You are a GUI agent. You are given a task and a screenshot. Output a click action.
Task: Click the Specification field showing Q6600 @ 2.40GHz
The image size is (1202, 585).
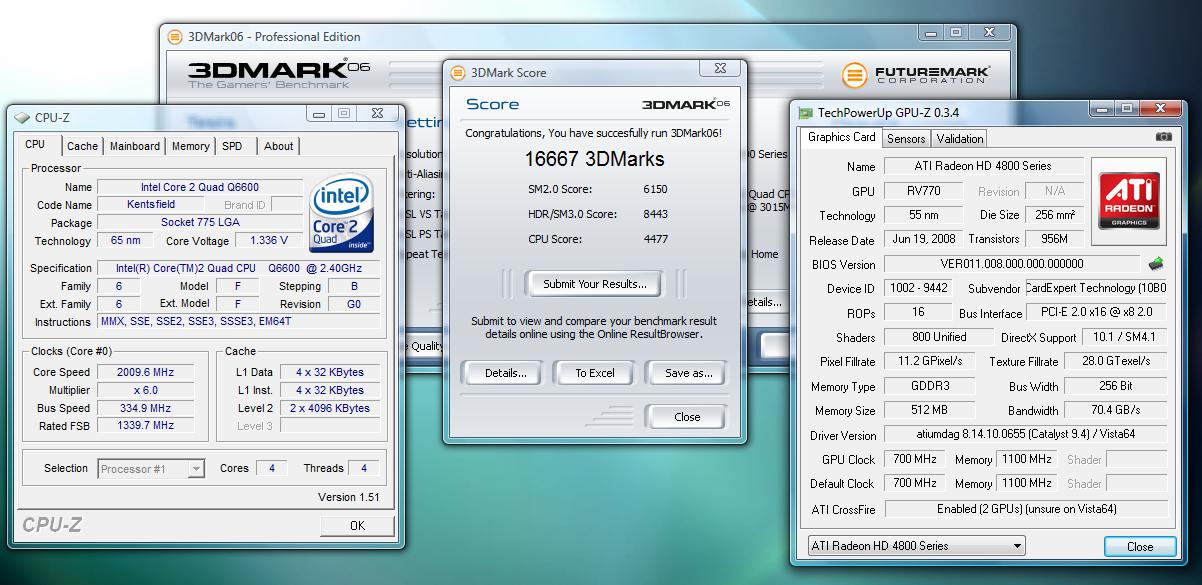point(239,268)
